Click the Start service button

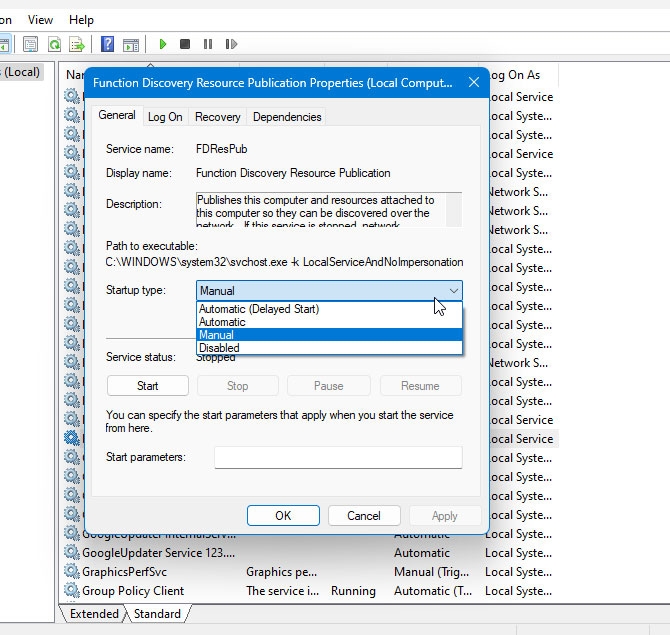147,386
